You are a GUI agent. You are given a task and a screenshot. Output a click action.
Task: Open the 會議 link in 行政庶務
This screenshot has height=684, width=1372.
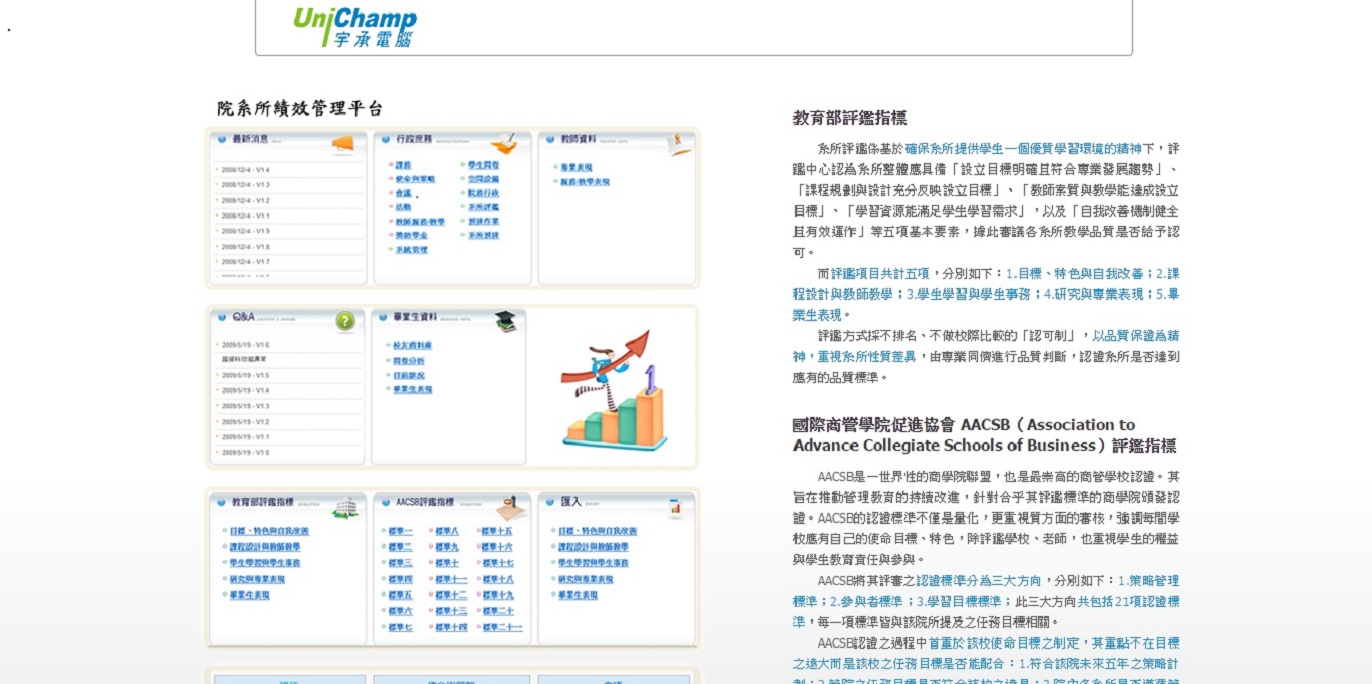coord(403,193)
